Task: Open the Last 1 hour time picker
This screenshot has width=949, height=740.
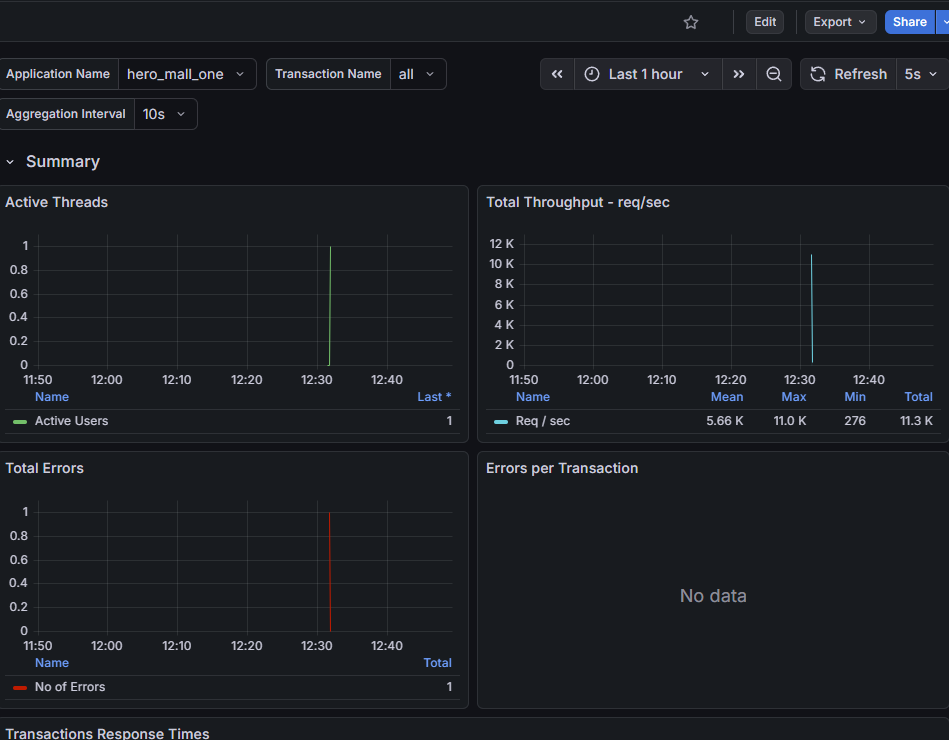Action: click(x=648, y=74)
